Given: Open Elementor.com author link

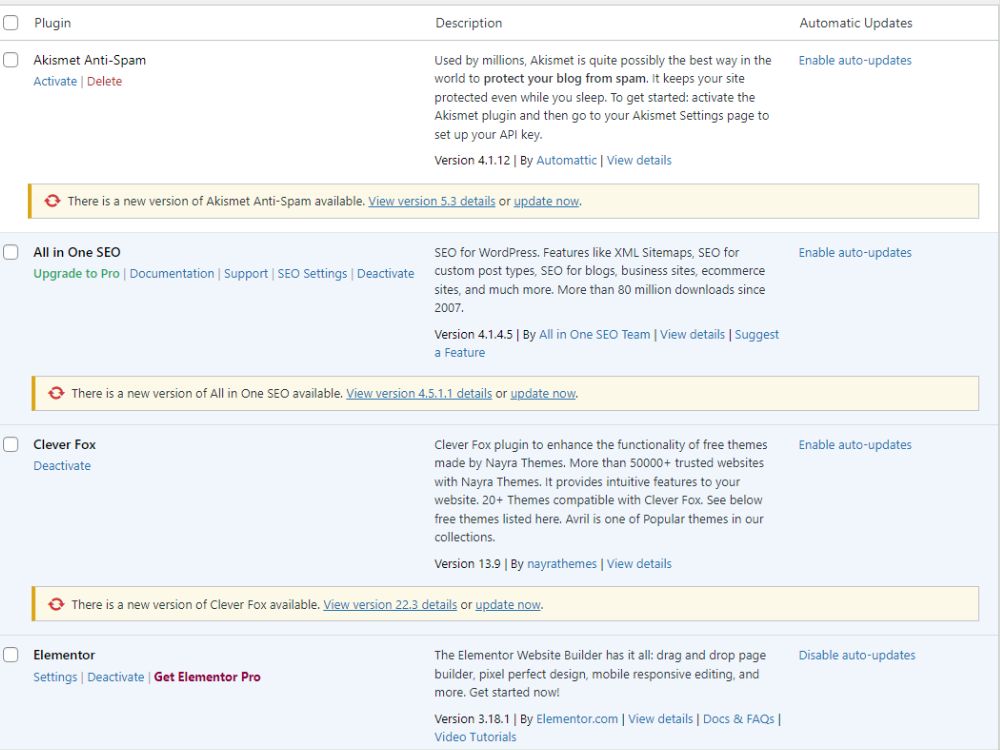Looking at the screenshot, I should 577,719.
